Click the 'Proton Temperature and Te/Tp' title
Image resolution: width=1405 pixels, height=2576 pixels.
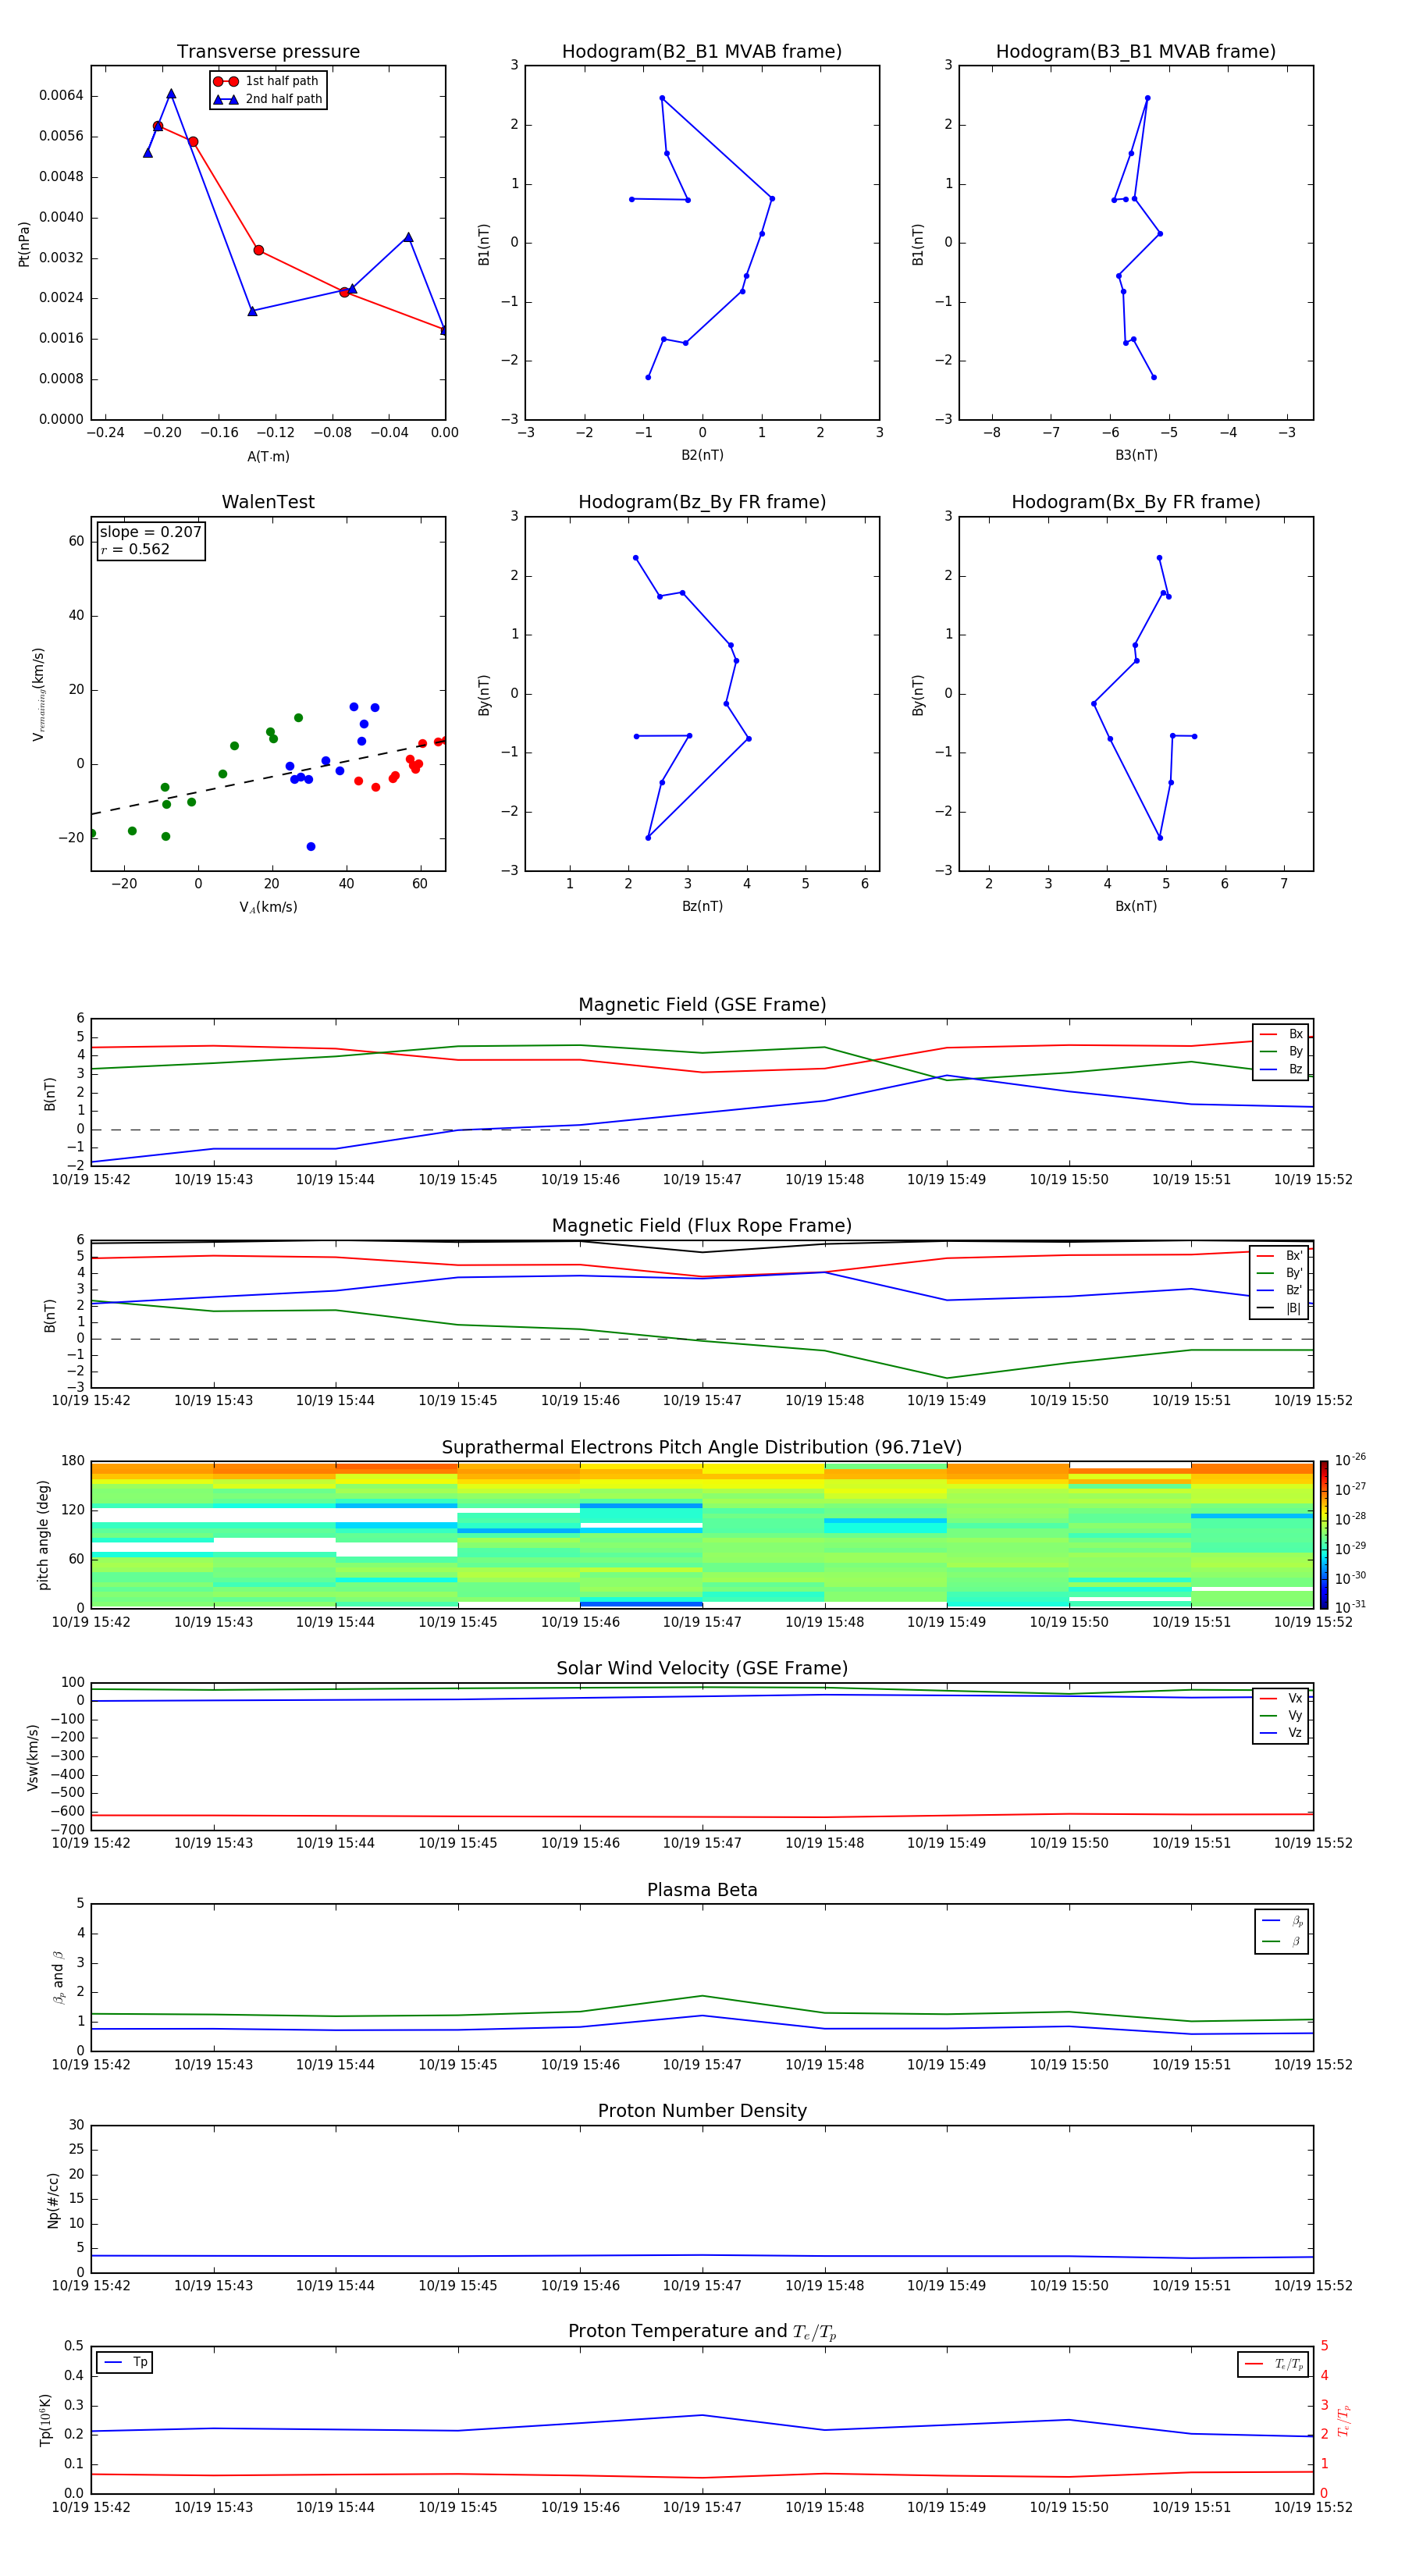702,2332
